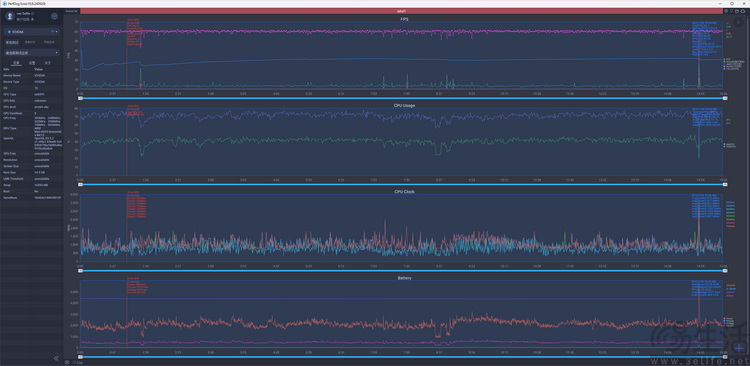Open the device selection dropdown

coord(32,32)
